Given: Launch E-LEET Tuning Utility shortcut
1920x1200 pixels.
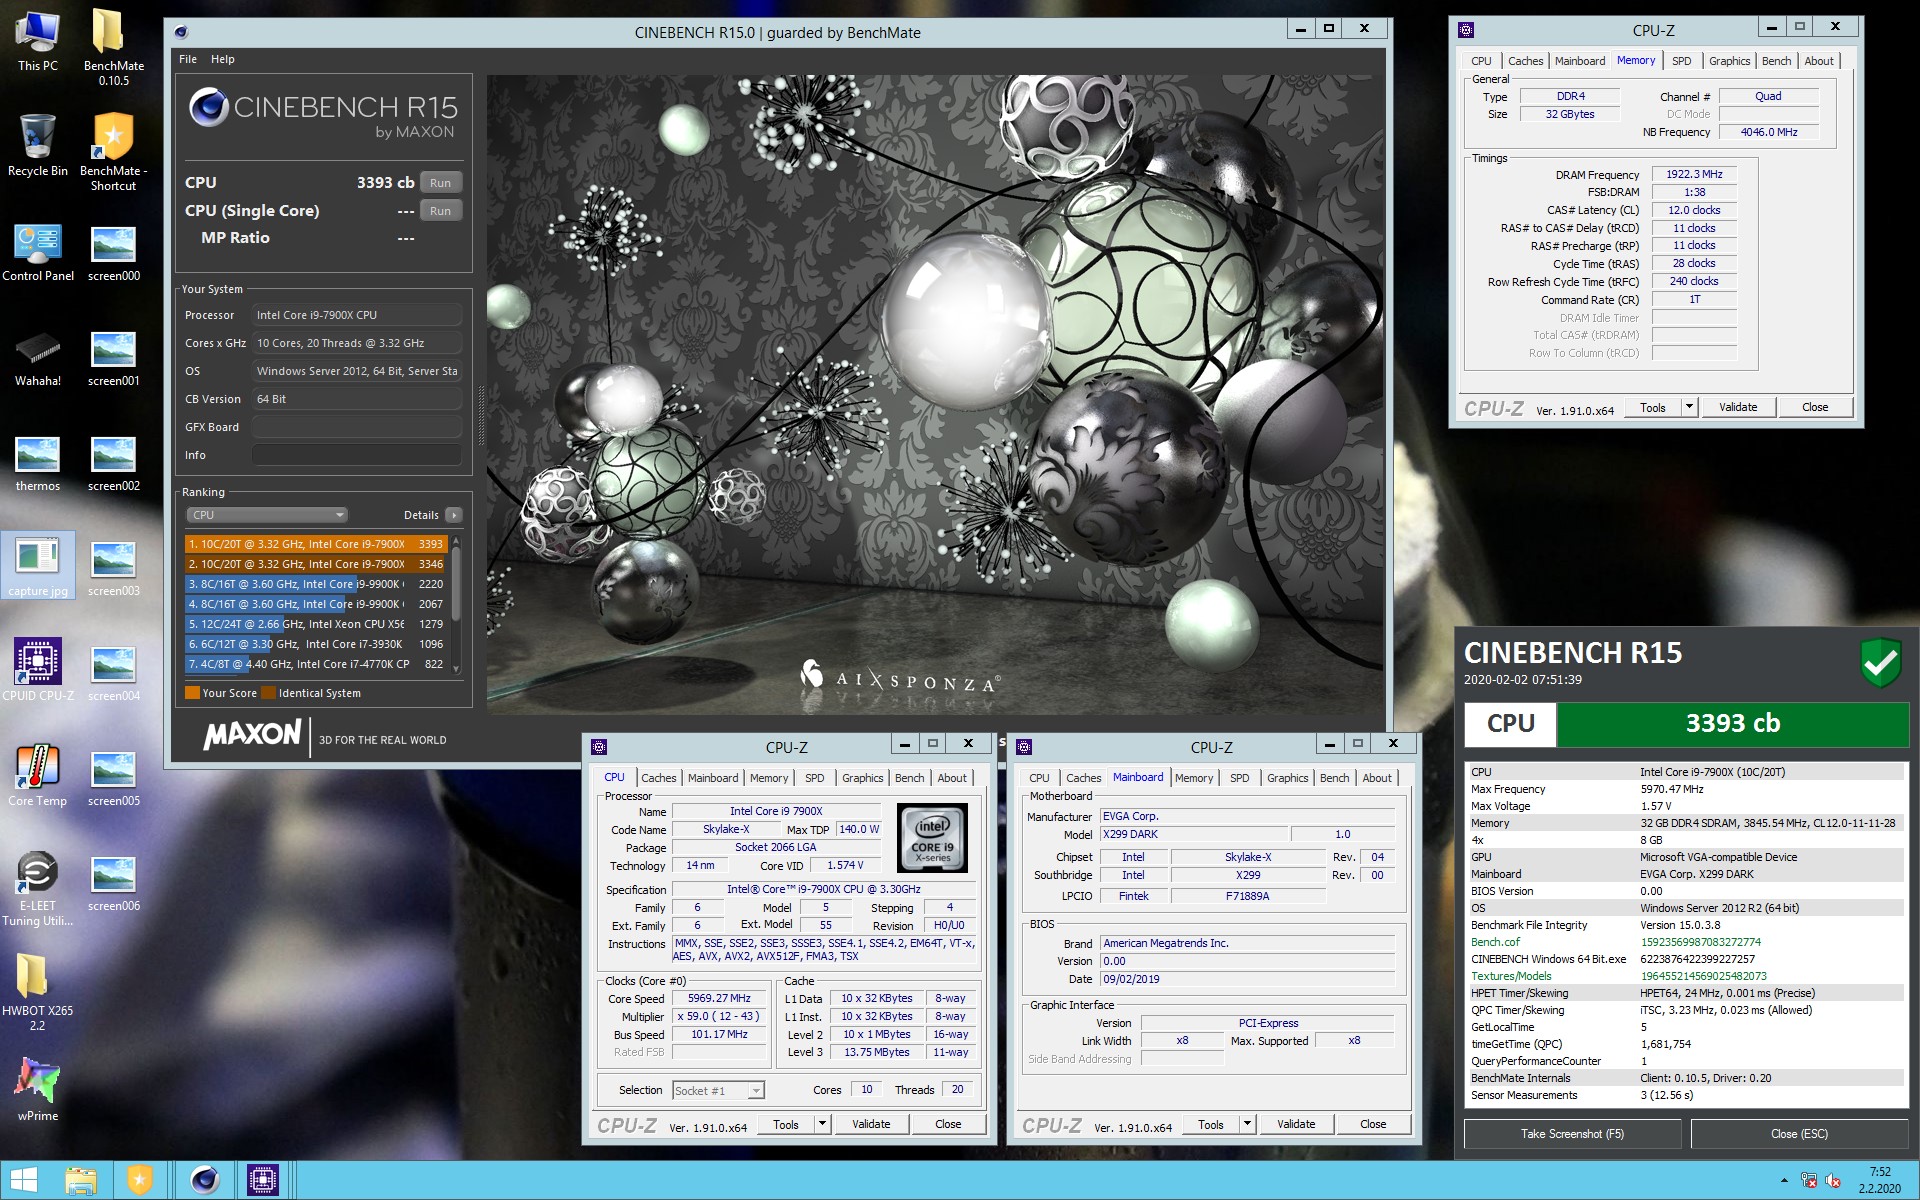Looking at the screenshot, I should 38,888.
